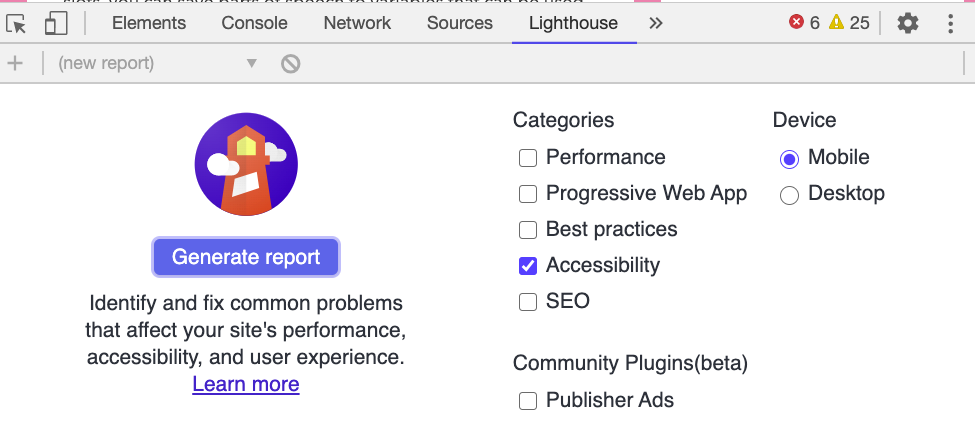Image resolution: width=975 pixels, height=429 pixels.
Task: Open the Network tab
Action: click(357, 24)
